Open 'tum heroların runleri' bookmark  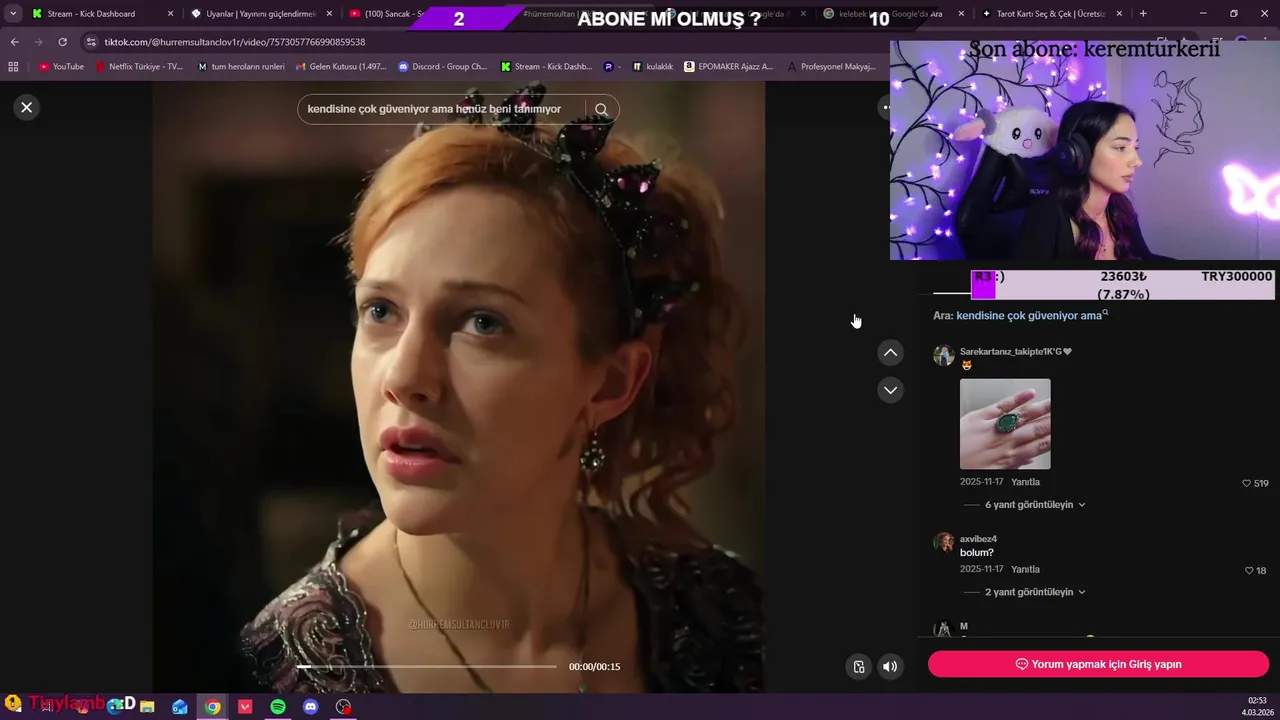(241, 66)
